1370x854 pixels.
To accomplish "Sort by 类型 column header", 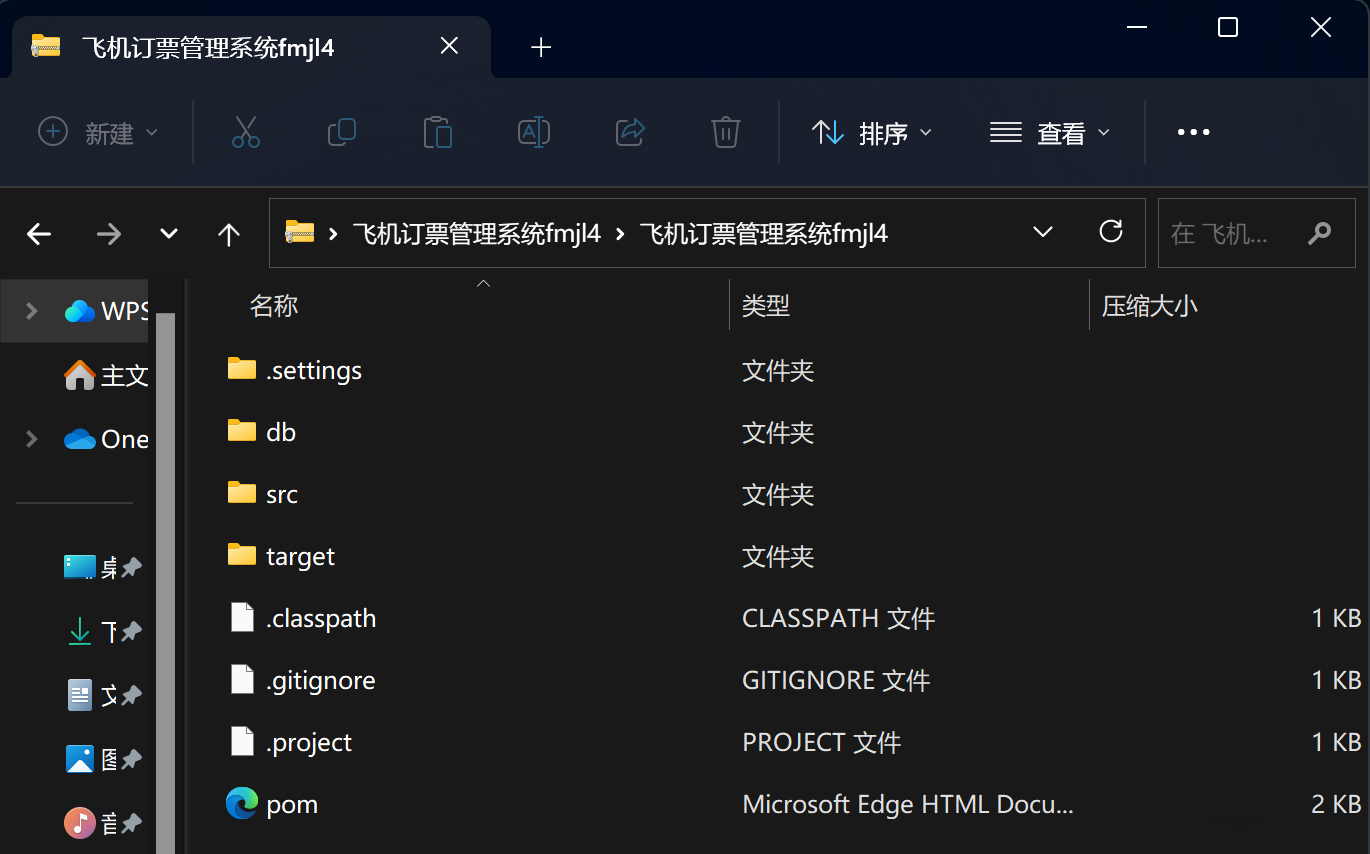I will coord(766,306).
